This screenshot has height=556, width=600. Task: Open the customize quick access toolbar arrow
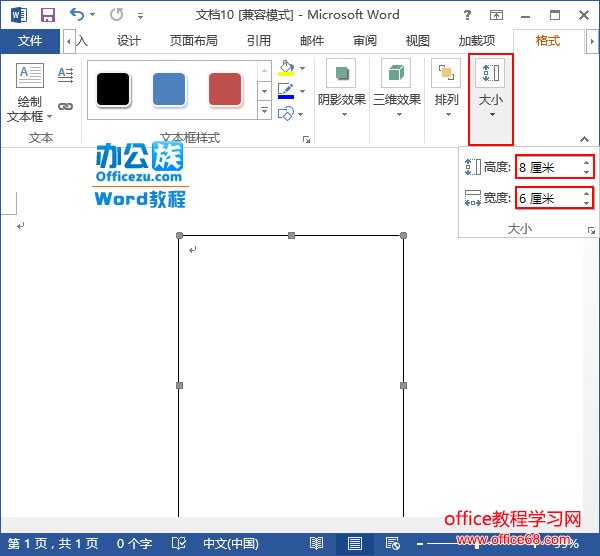click(x=140, y=16)
